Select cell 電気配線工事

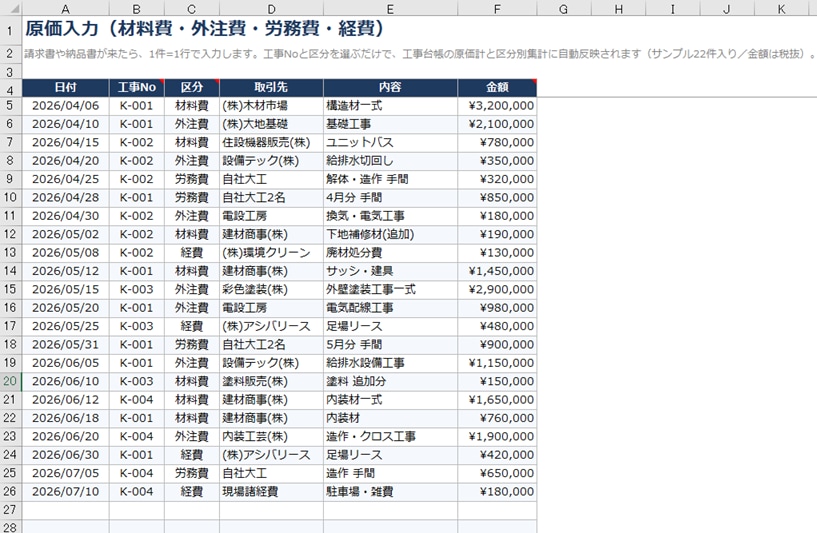[x=390, y=307]
